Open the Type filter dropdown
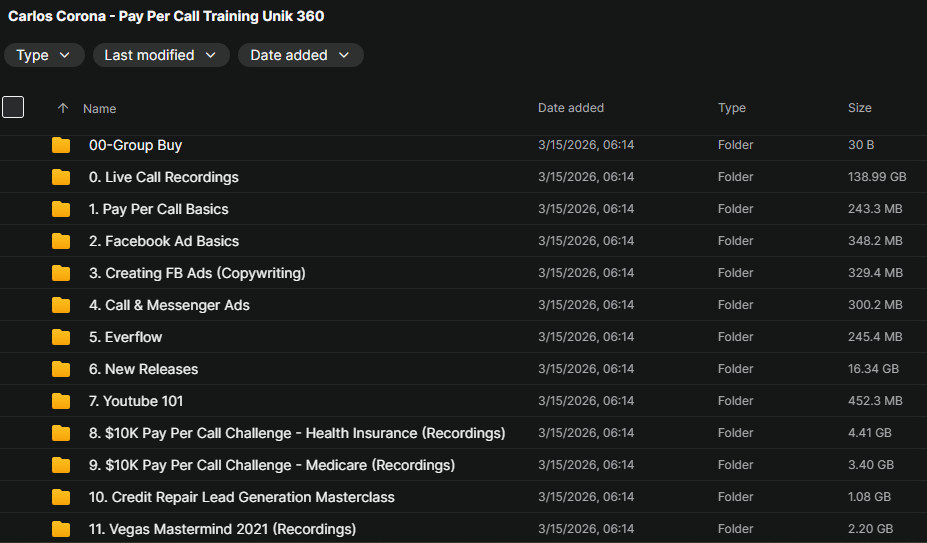 [x=44, y=55]
